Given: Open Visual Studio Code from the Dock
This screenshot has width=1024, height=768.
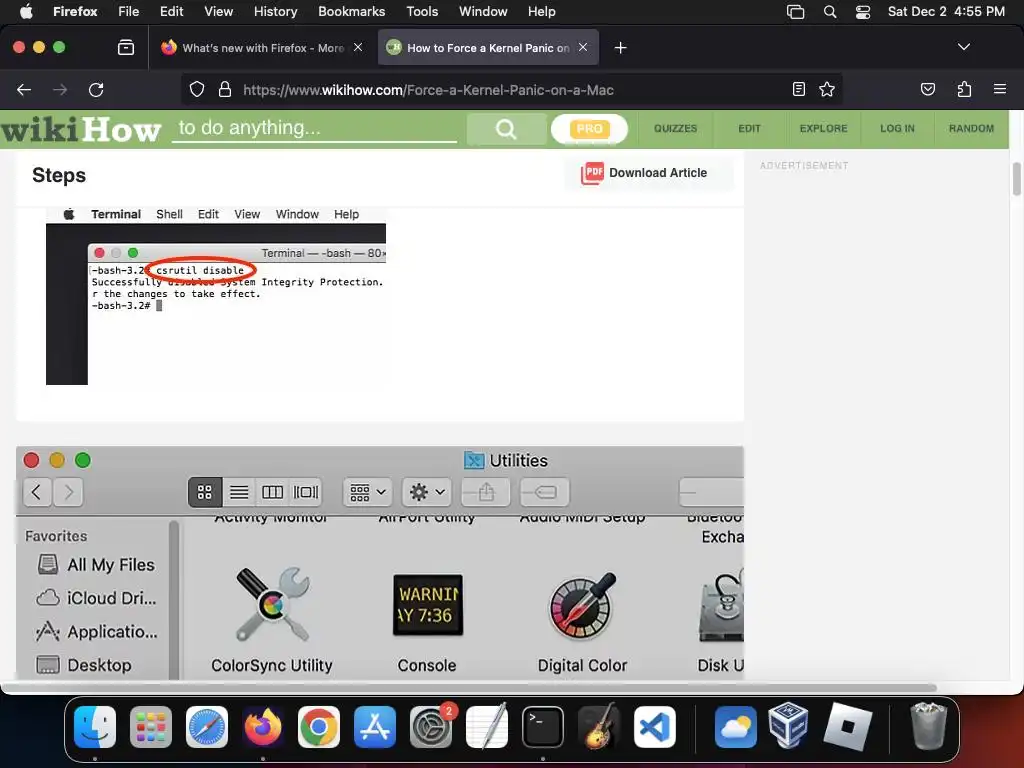Looking at the screenshot, I should click(654, 727).
